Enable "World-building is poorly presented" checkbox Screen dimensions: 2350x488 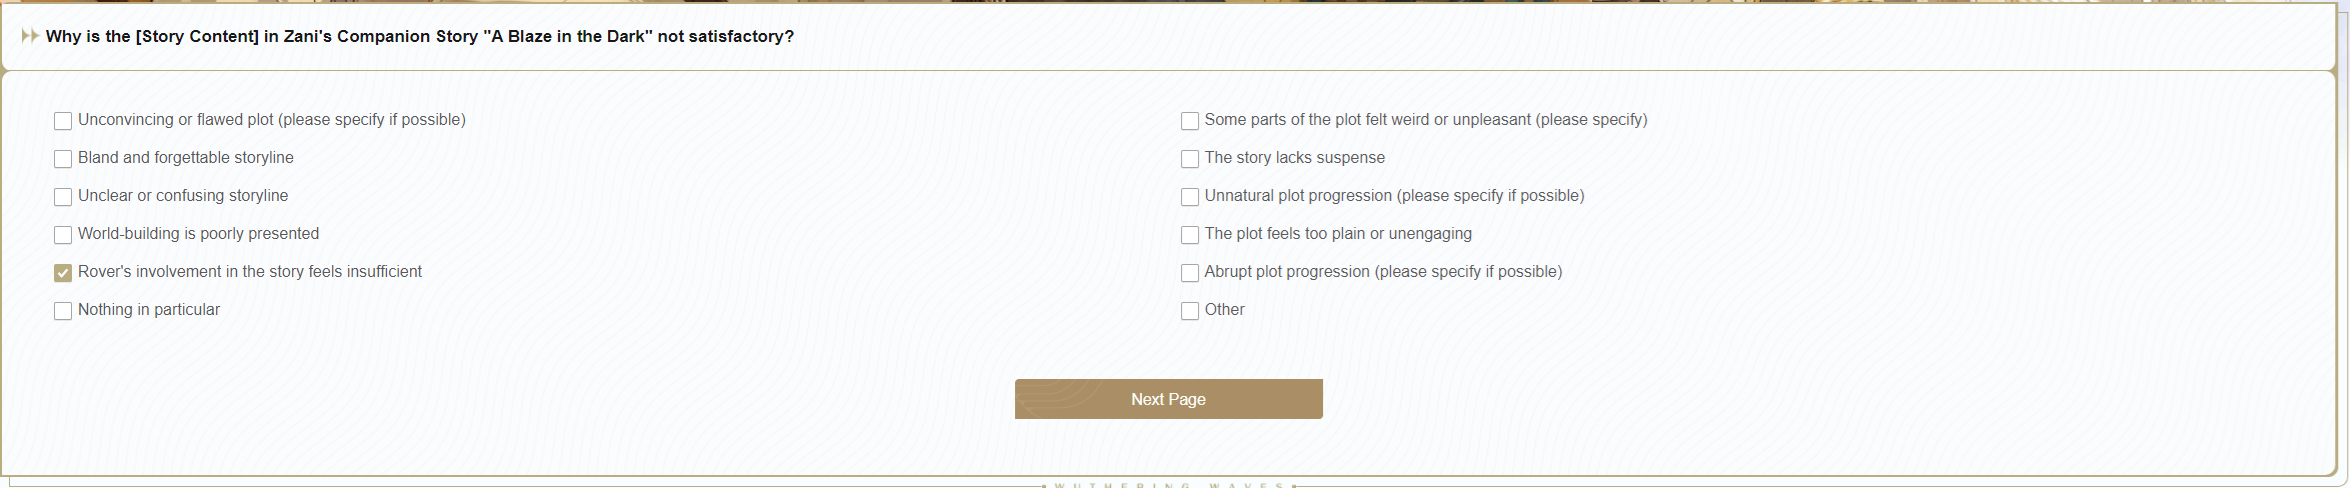tap(63, 235)
